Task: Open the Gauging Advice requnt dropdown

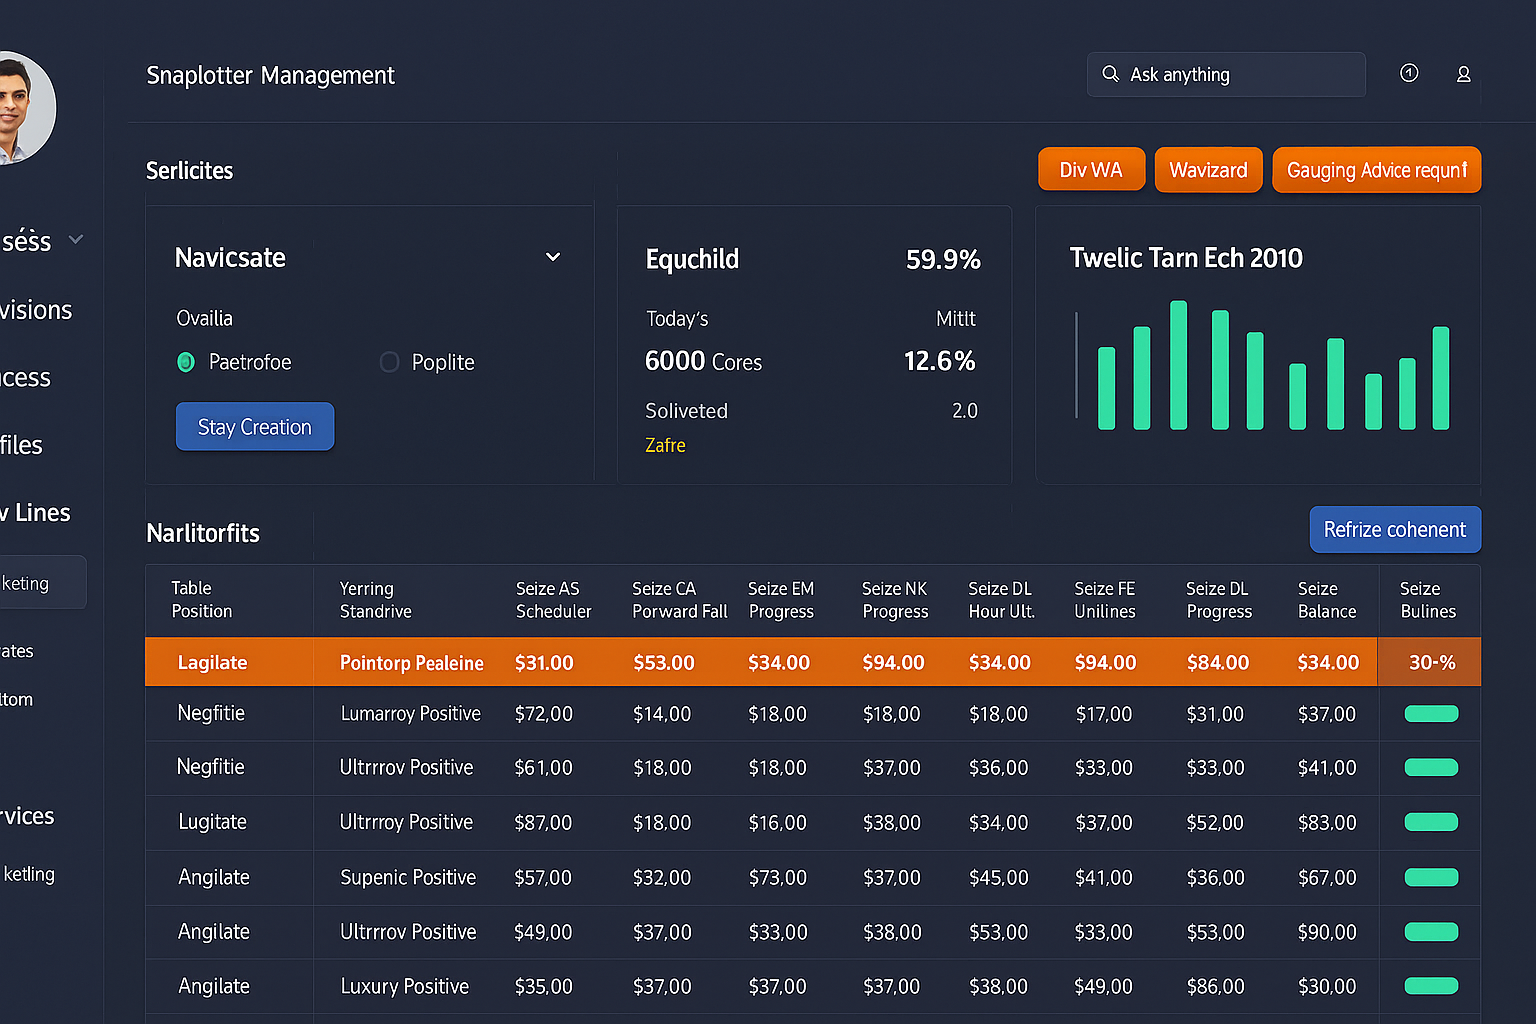Action: (x=1376, y=170)
